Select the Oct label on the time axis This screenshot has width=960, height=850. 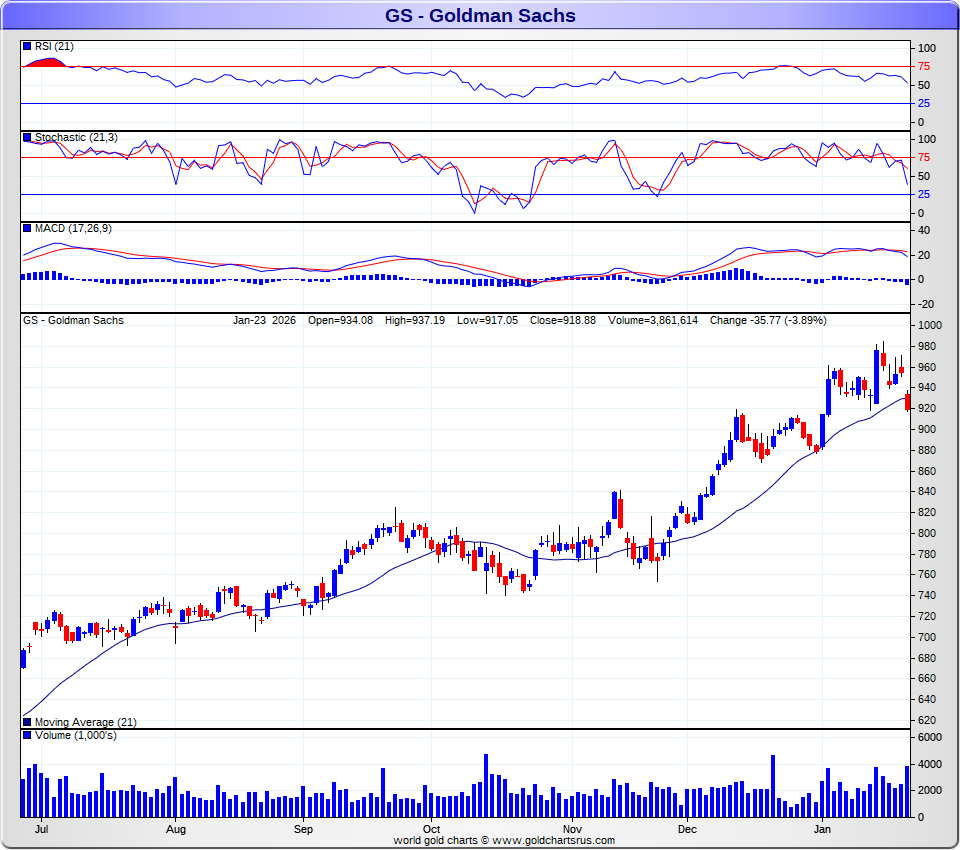(432, 829)
